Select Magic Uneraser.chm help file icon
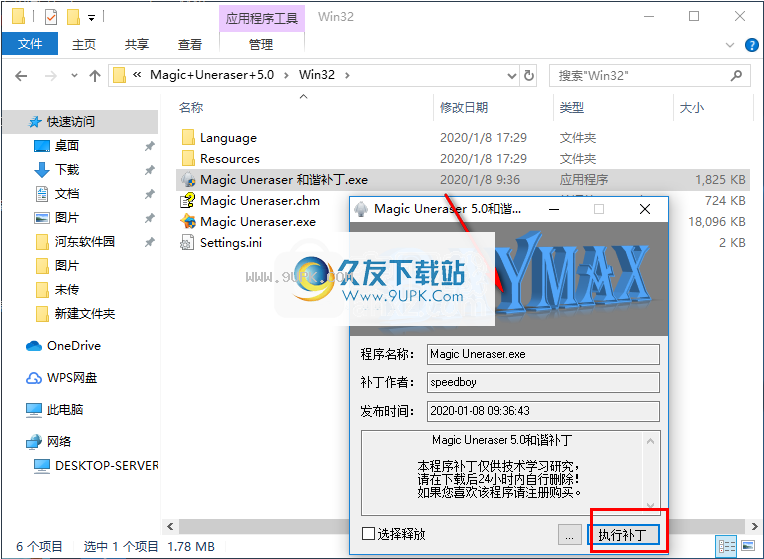The image size is (764, 559). click(x=188, y=200)
